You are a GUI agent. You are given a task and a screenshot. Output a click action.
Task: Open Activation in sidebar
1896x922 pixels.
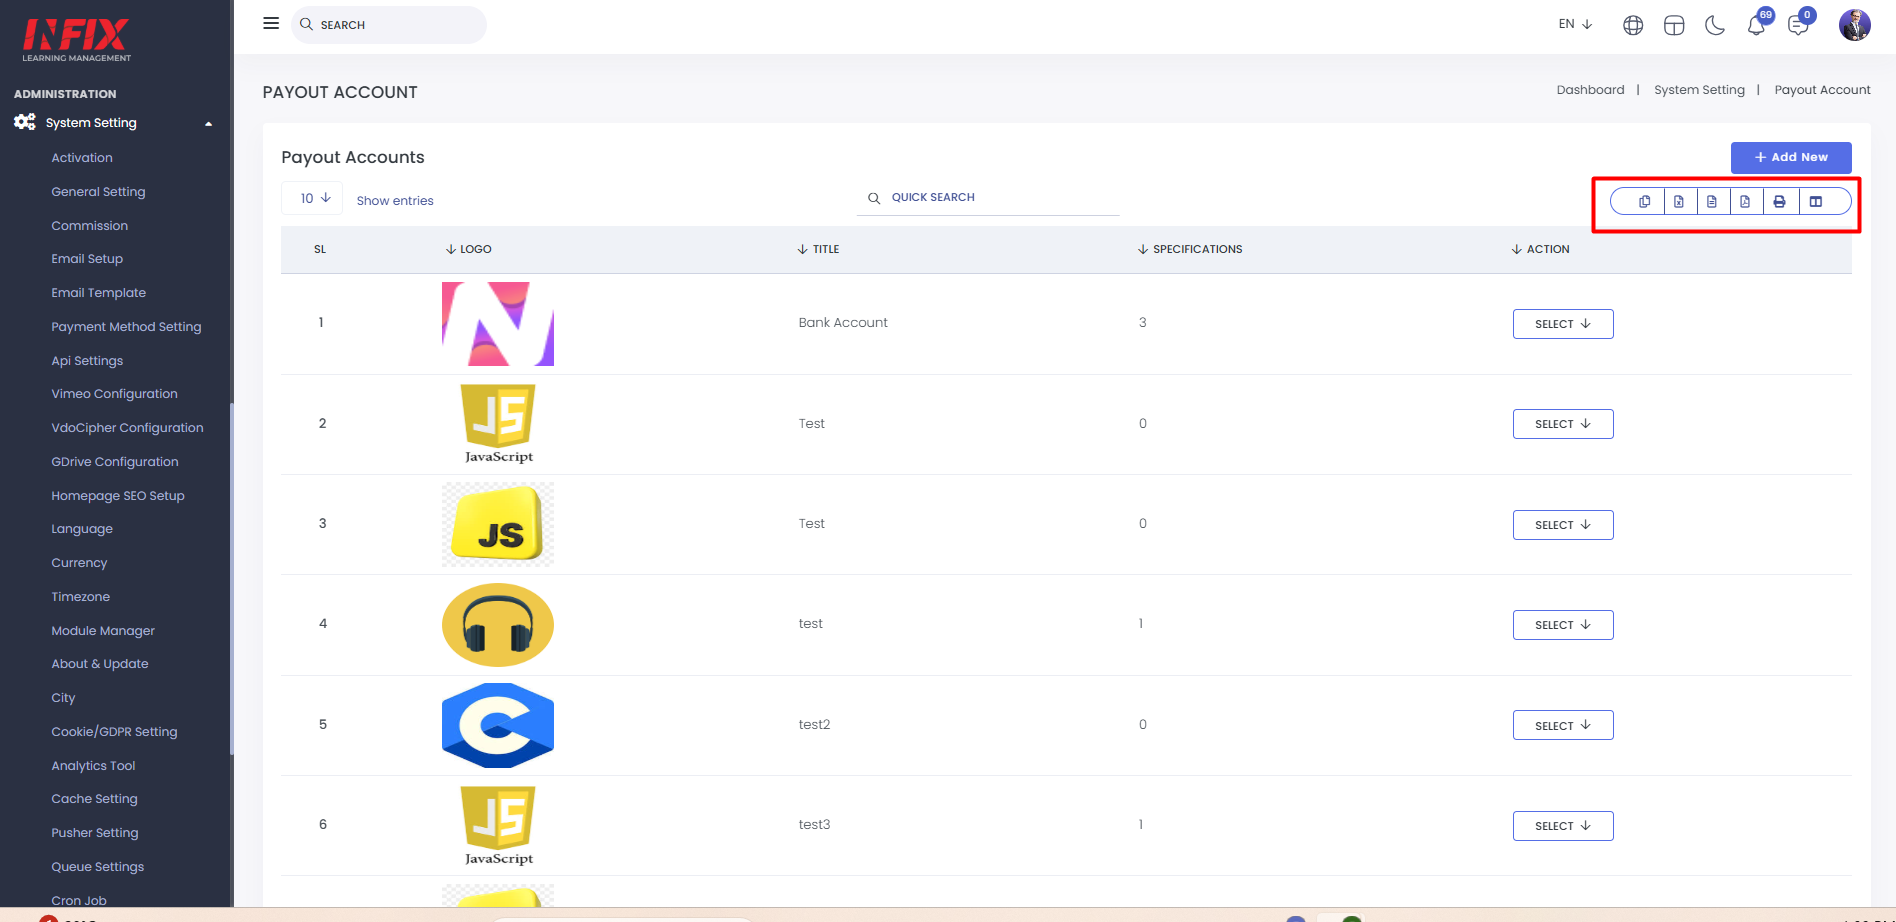tap(82, 158)
